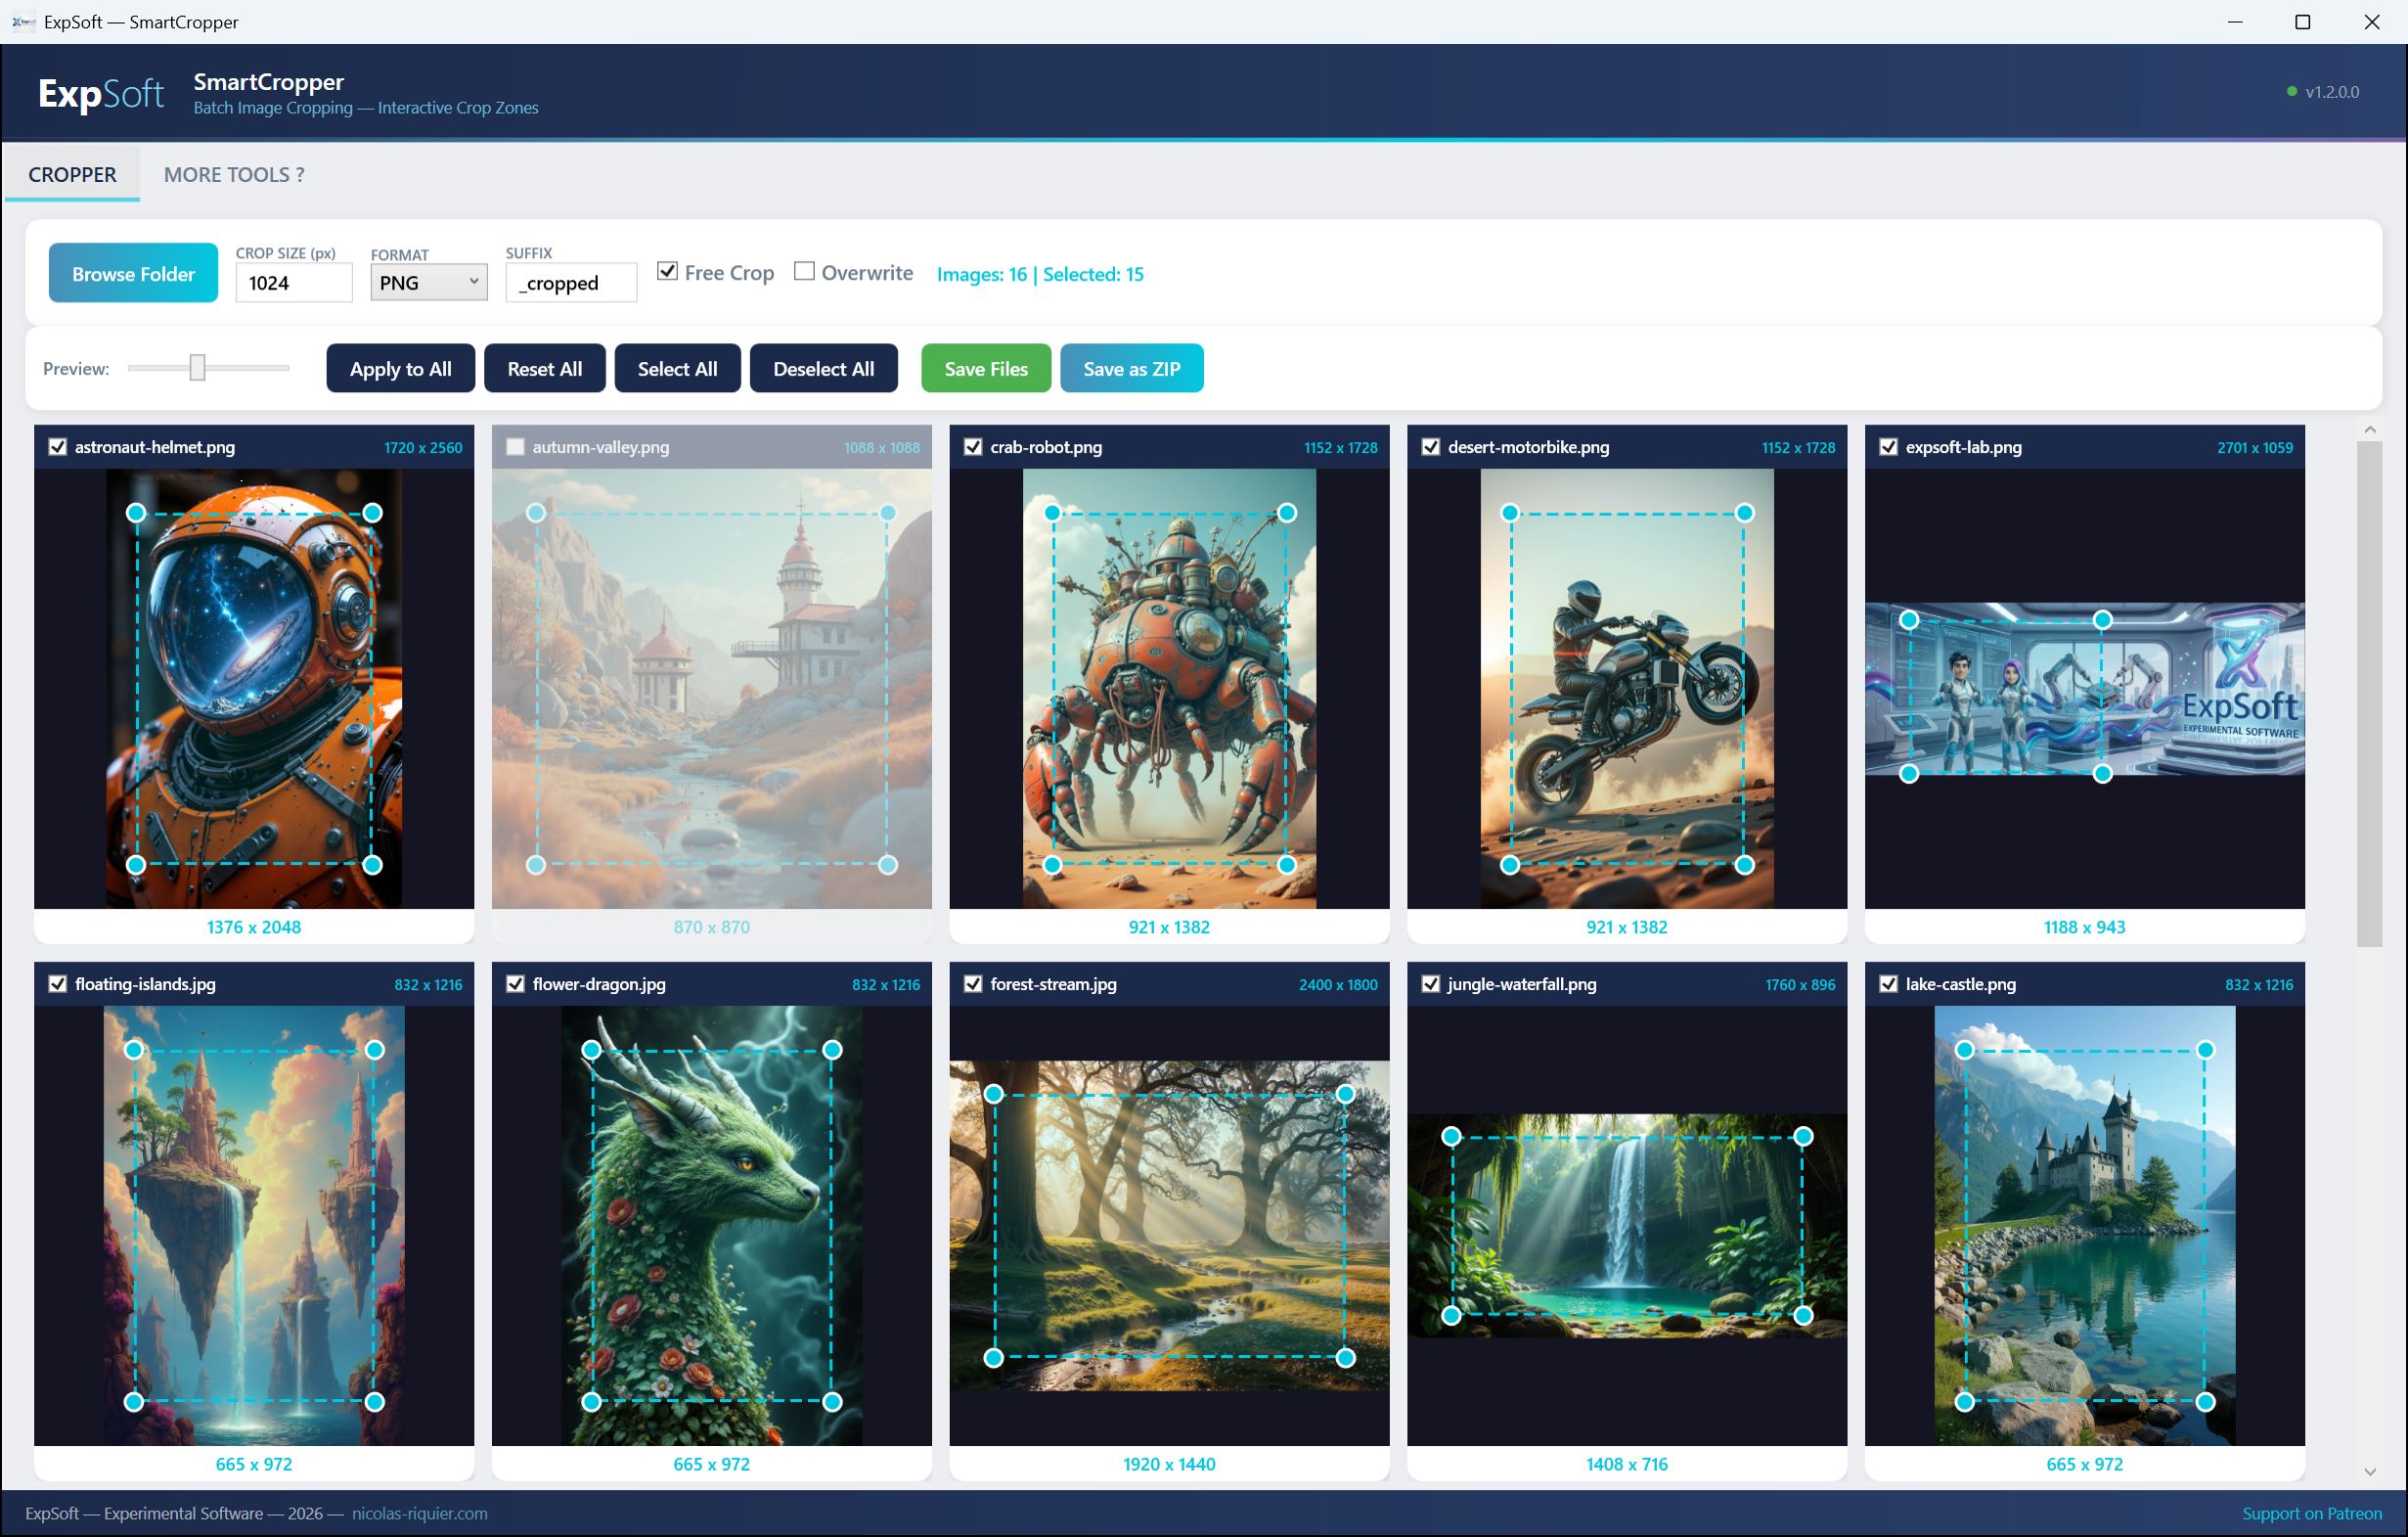Image resolution: width=2408 pixels, height=1537 pixels.
Task: Uncheck the crab-robot.png checkbox
Action: click(x=973, y=447)
